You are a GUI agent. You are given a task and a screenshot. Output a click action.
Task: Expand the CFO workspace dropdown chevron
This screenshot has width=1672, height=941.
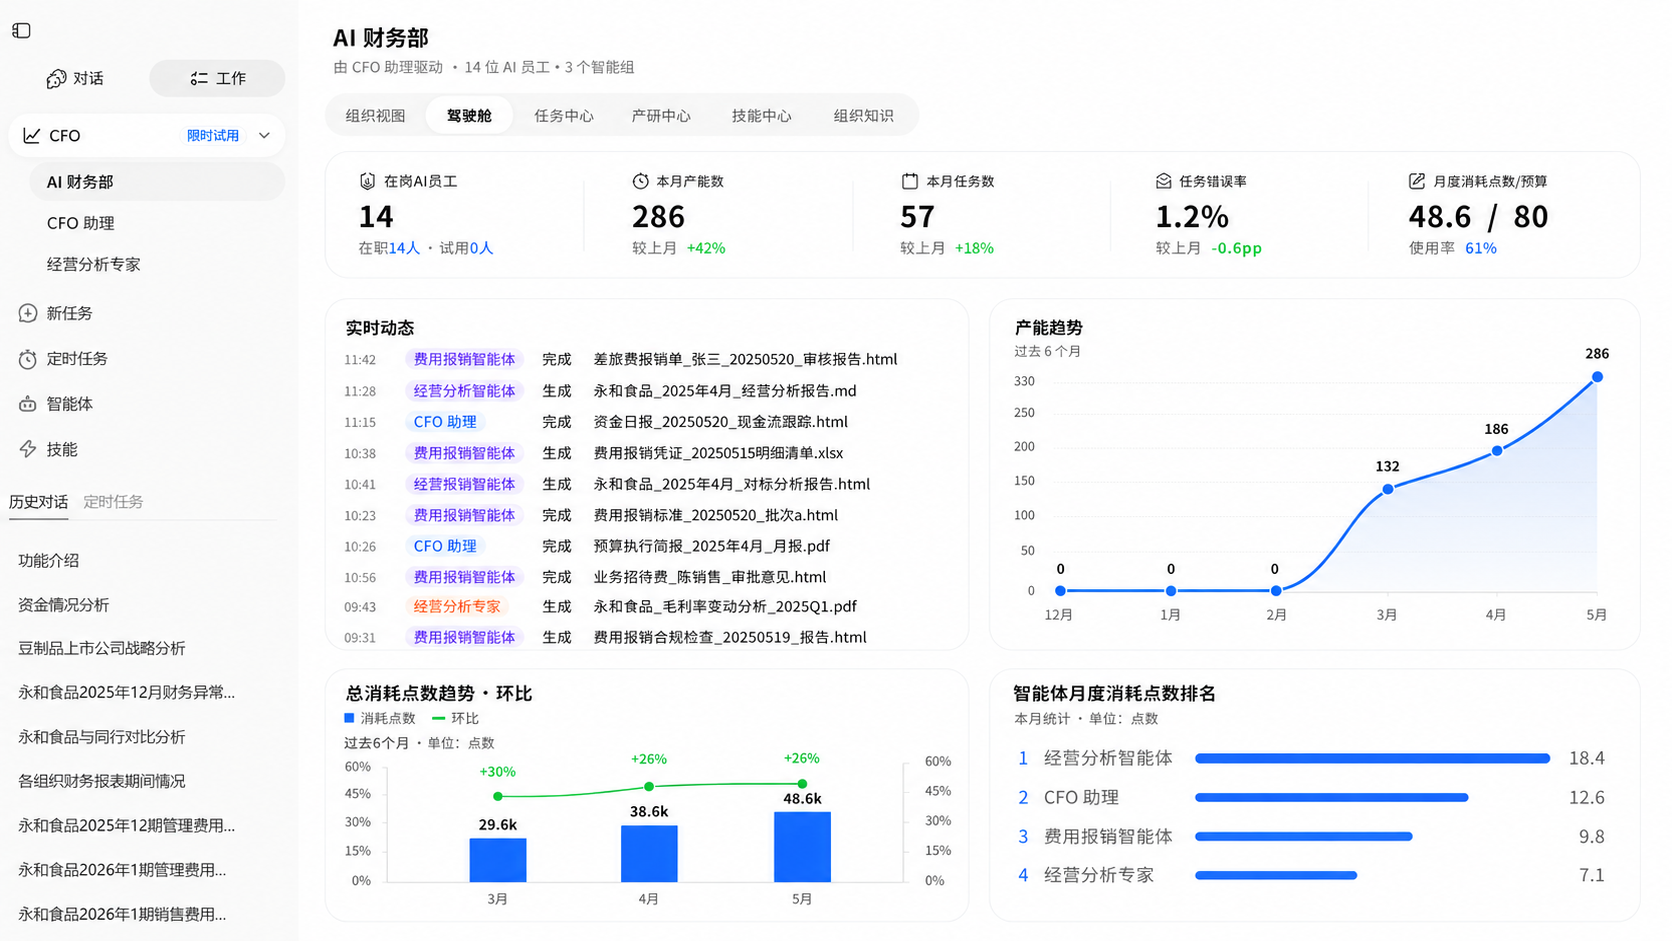tap(264, 135)
